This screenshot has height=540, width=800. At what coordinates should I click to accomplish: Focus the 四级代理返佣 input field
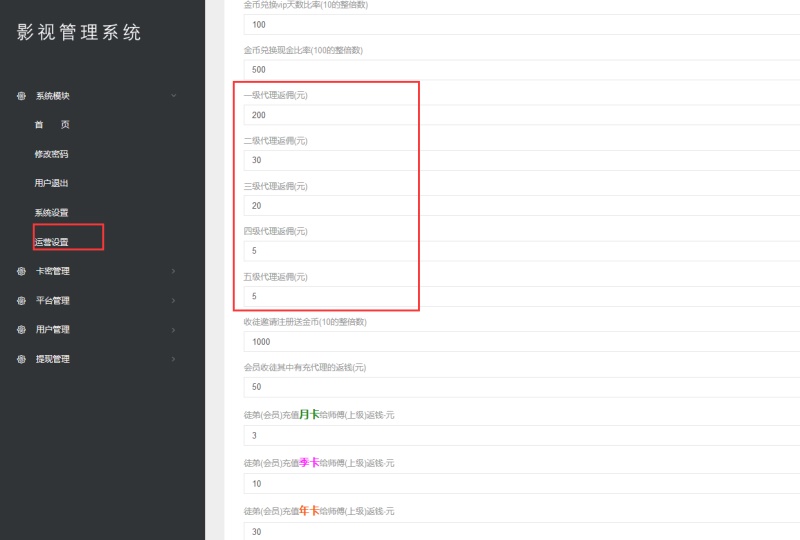(521, 251)
